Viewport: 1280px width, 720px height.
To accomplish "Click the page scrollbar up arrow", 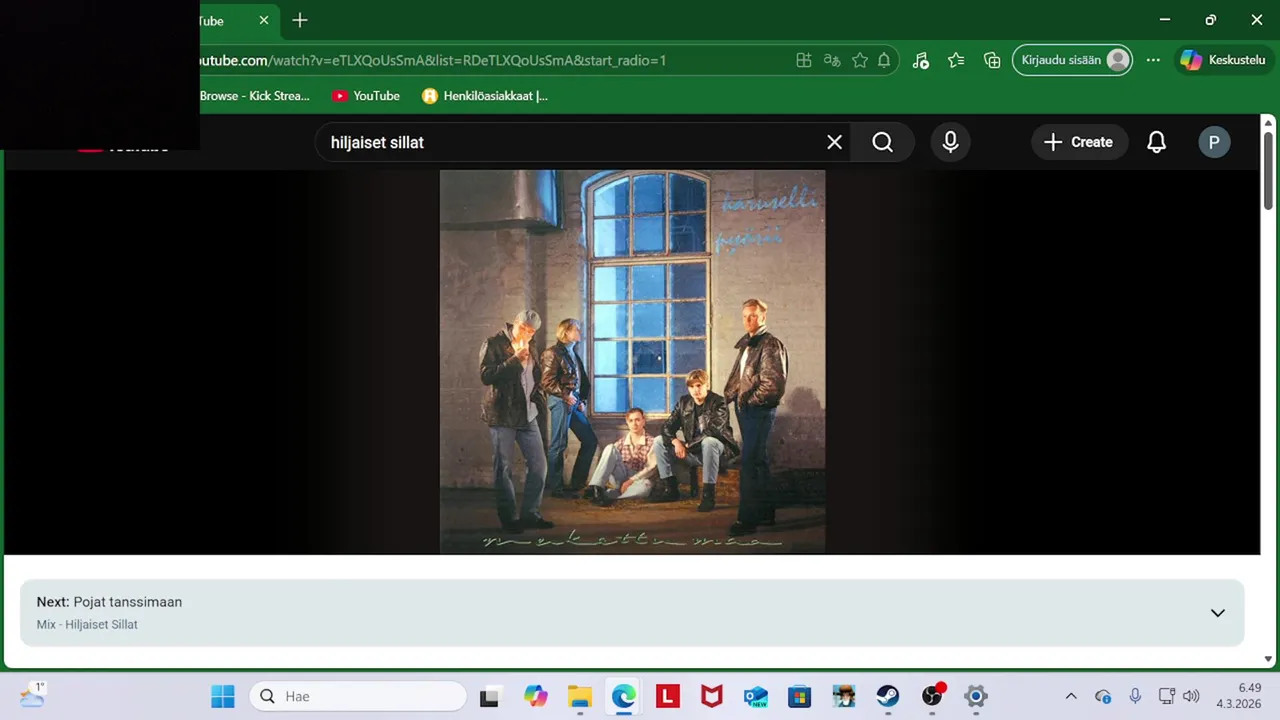I will tap(1268, 122).
